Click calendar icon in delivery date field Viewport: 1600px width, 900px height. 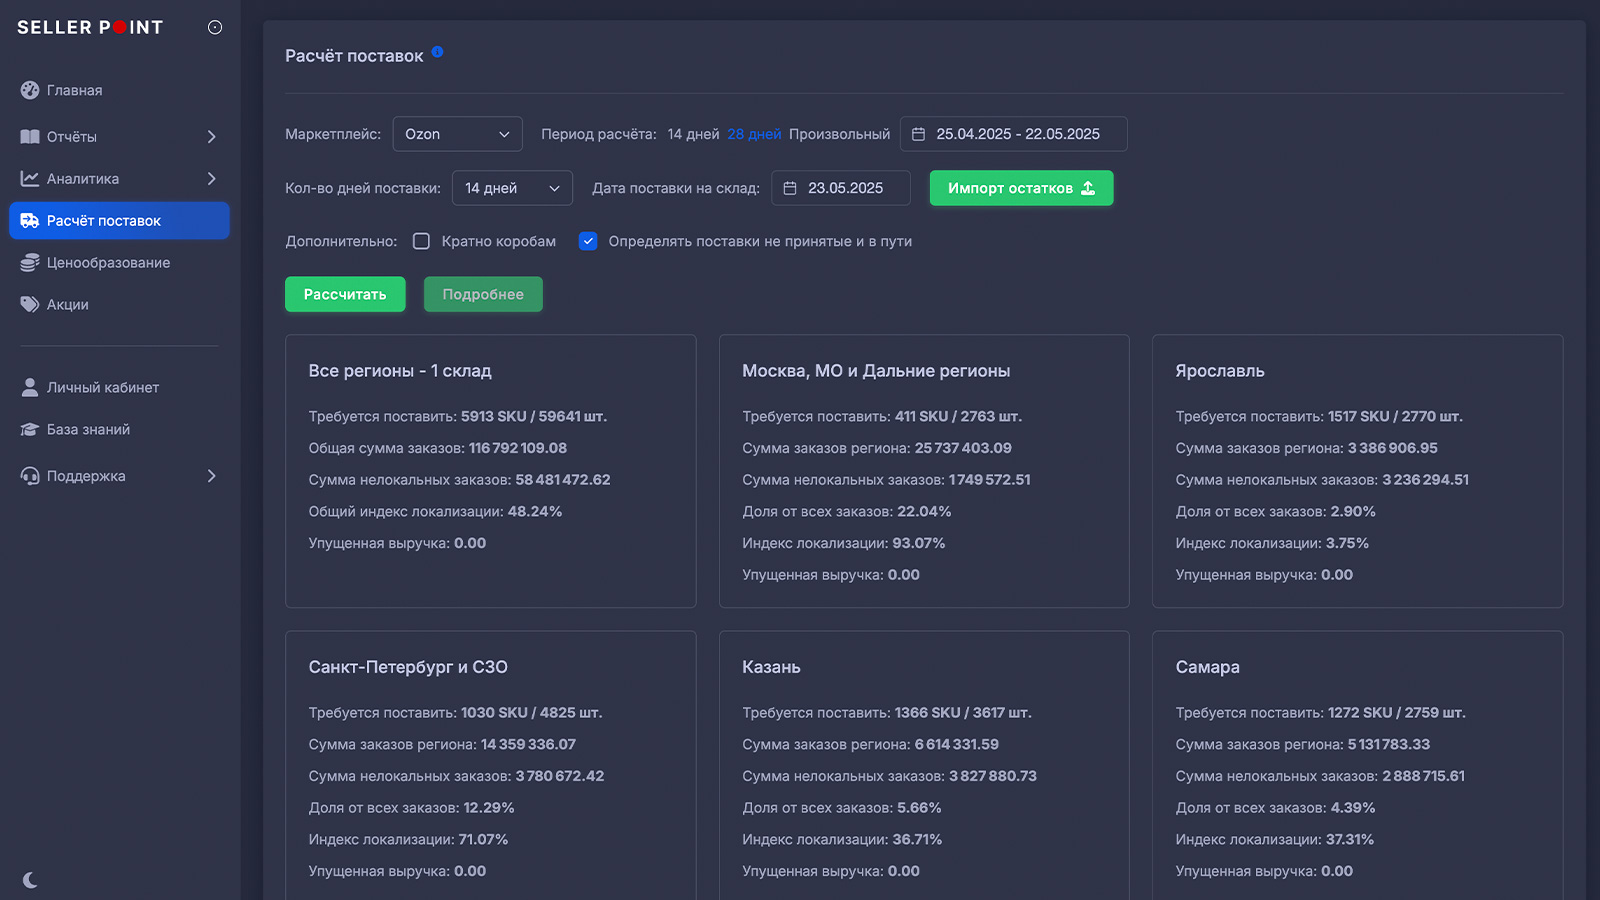(790, 188)
